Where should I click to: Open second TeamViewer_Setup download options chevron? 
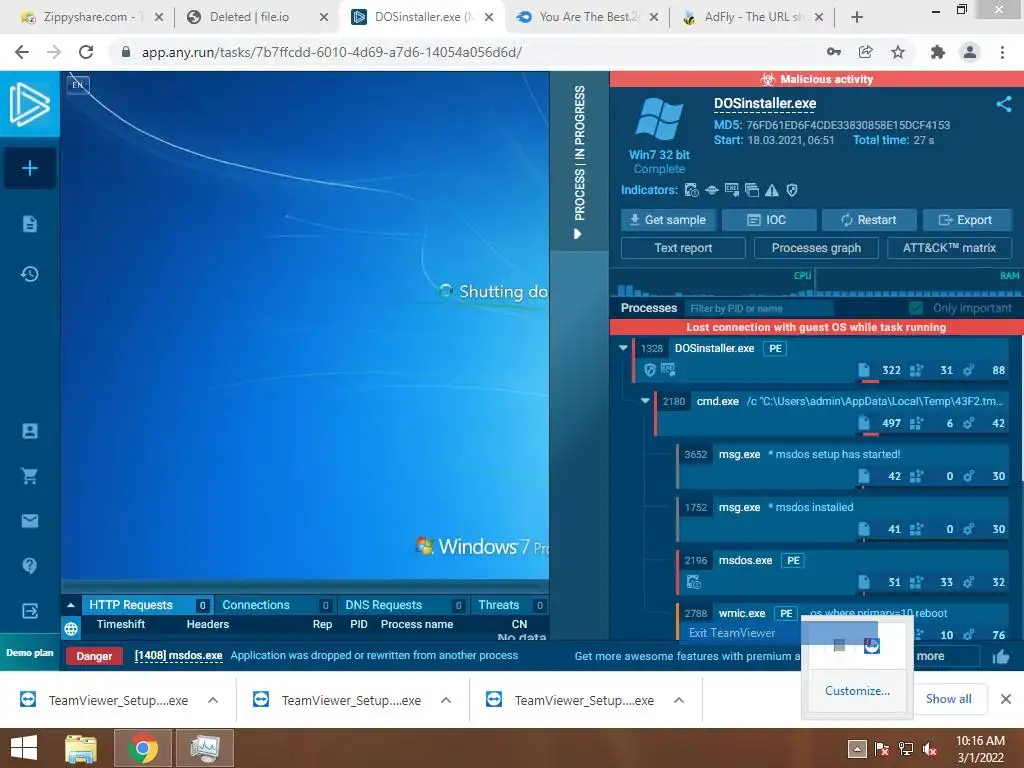coord(446,700)
